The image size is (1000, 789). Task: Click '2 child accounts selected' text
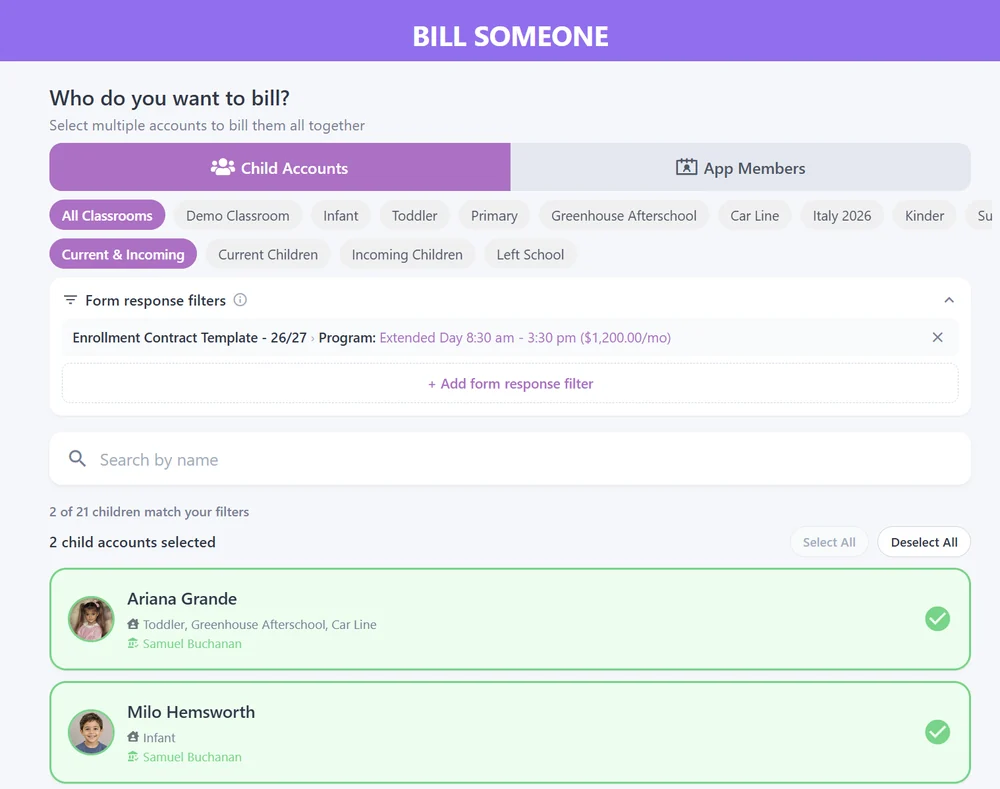pos(133,542)
